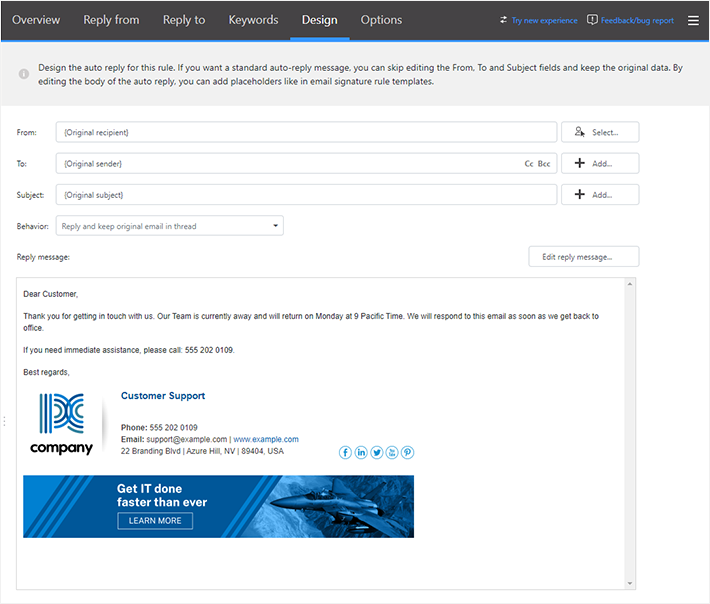Click the 22 Branding Blvd address line

pos(202,451)
